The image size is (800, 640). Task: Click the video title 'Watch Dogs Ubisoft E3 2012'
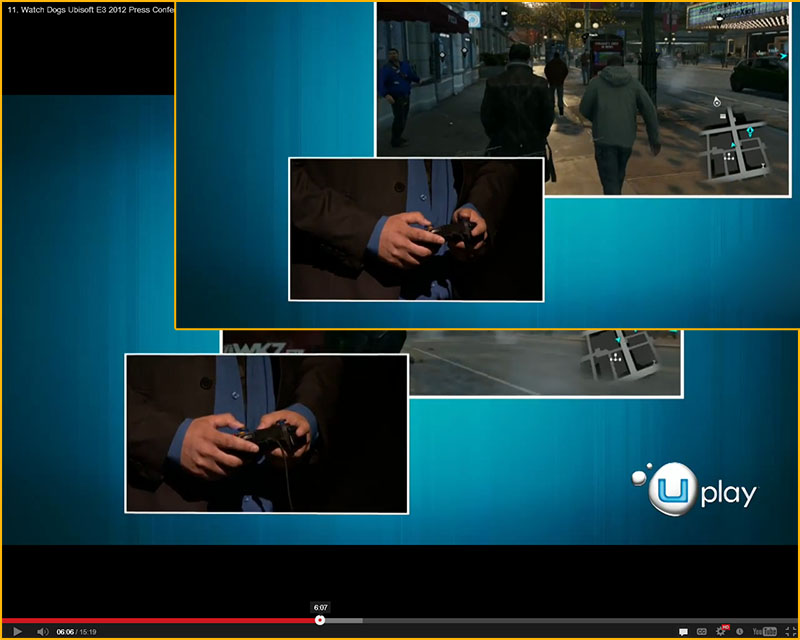[x=90, y=10]
